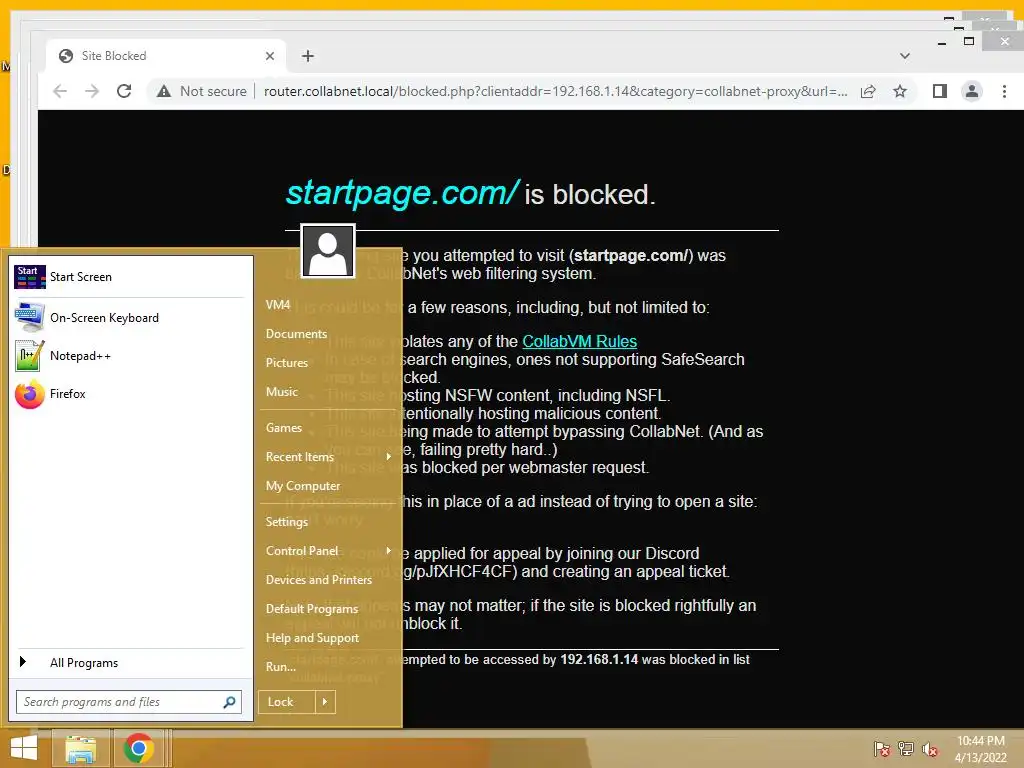Click the Lock button
This screenshot has height=768, width=1024.
[x=287, y=702]
